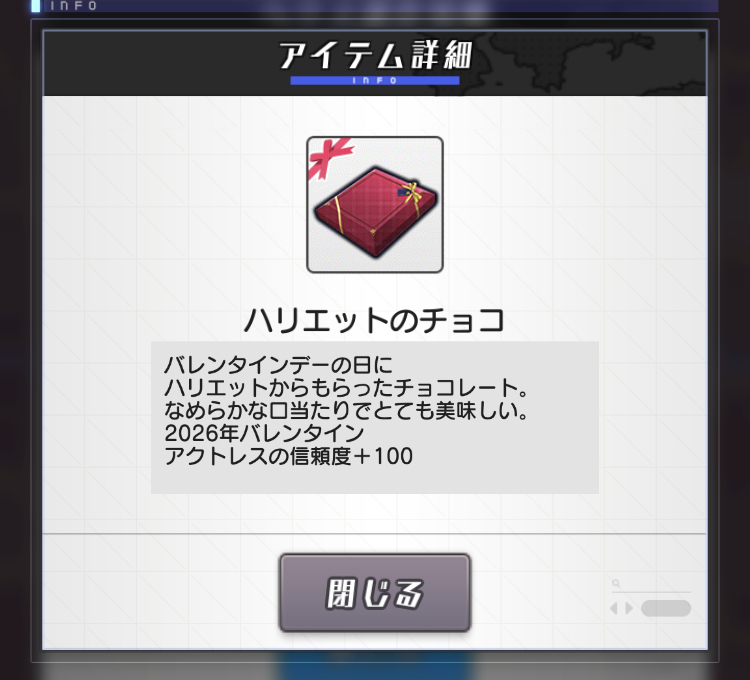Click the アクトレスの信頼度+100 effect line
Viewport: 750px width, 680px height.
288,456
